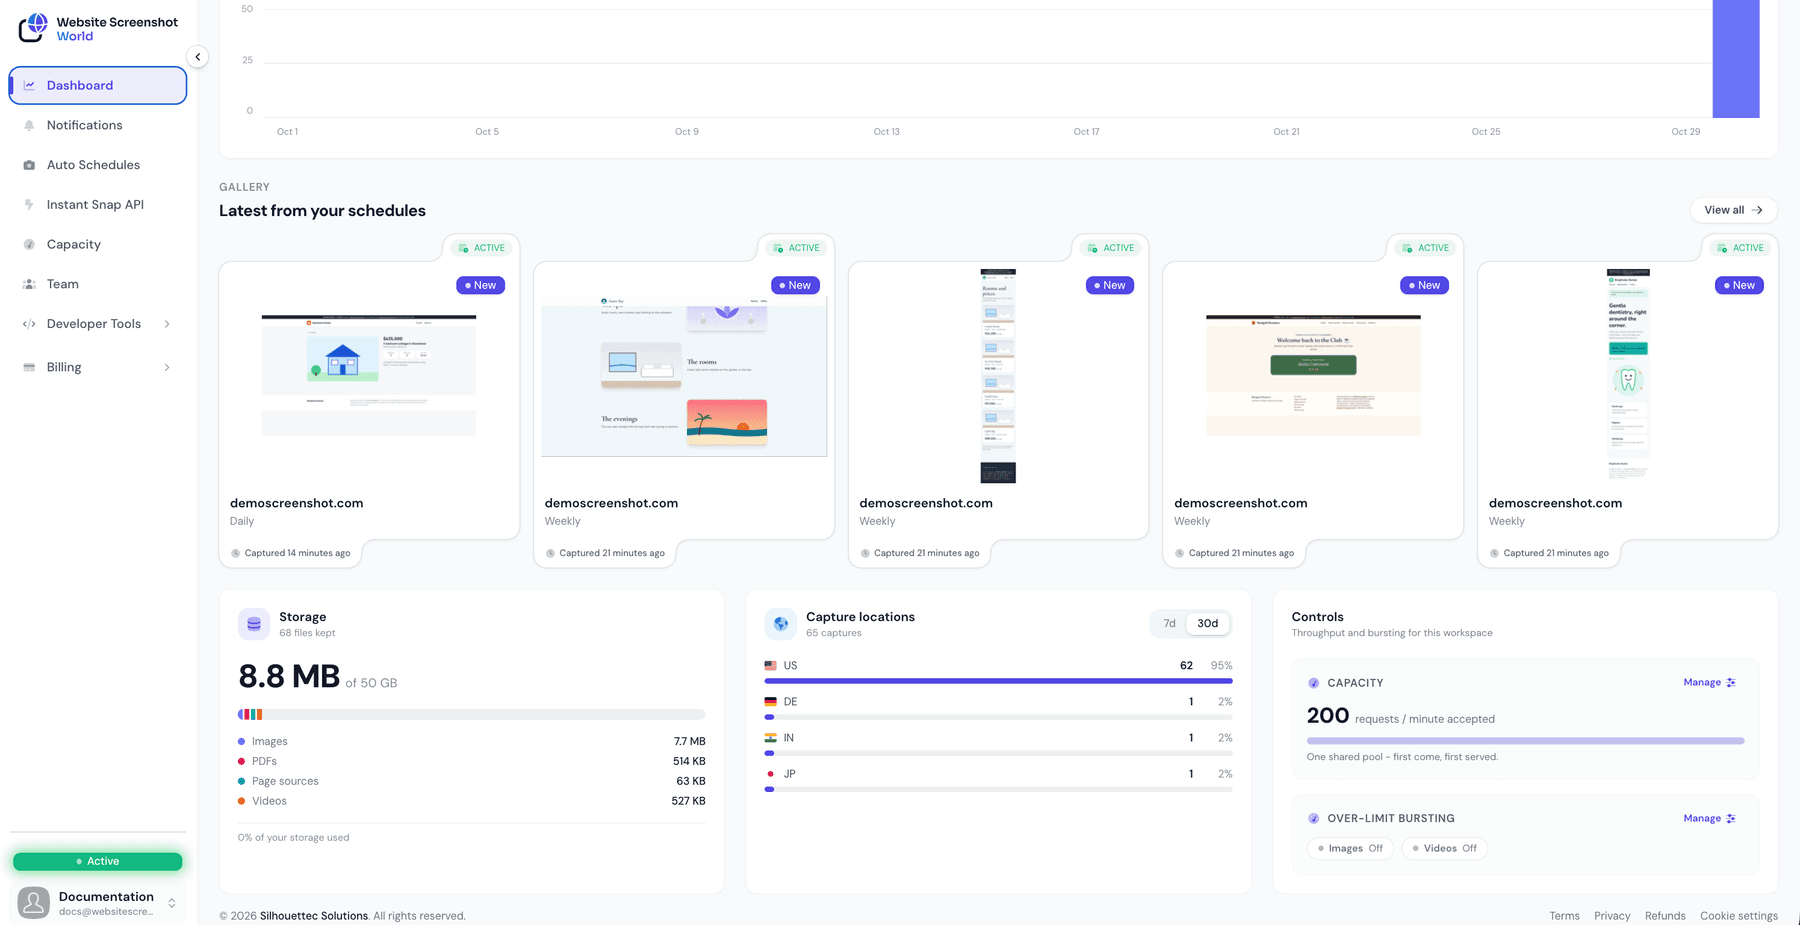Click the IN India flag icon
Screen dimensions: 1800x925
pyautogui.click(x=770, y=738)
